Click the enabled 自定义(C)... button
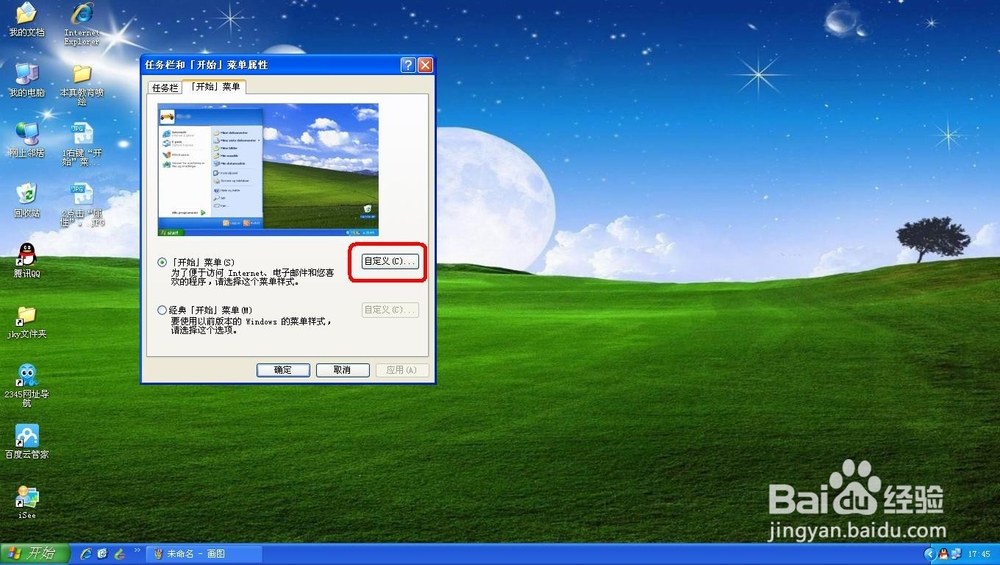Image resolution: width=1000 pixels, height=565 pixels. point(390,261)
